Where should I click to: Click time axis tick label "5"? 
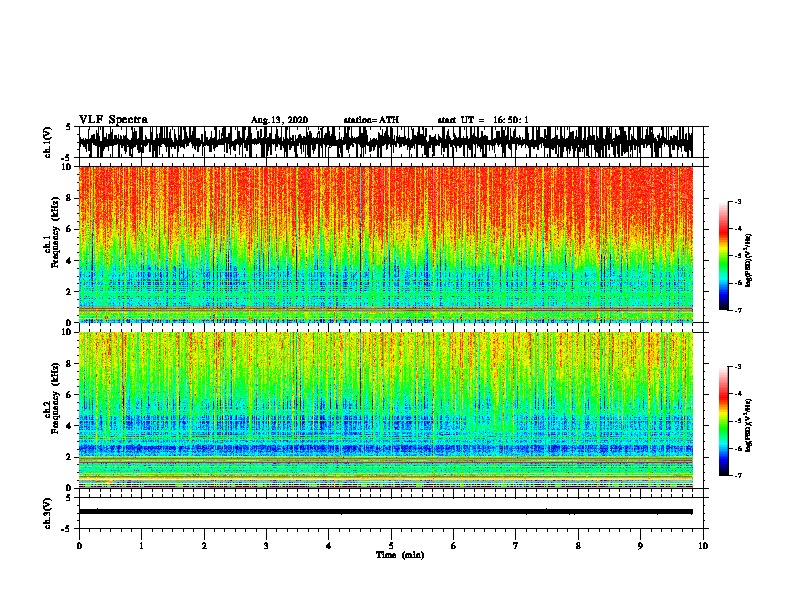pos(391,546)
